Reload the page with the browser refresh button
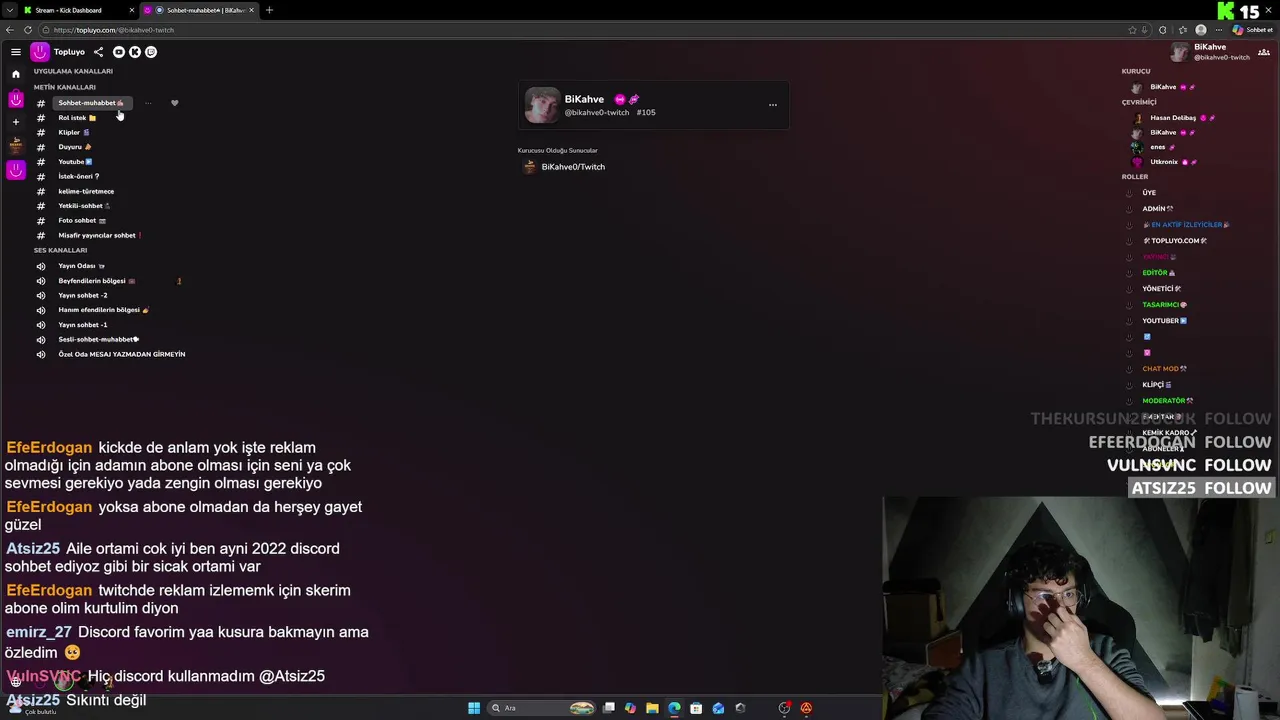Screen dimensions: 1280x720 coord(28,30)
